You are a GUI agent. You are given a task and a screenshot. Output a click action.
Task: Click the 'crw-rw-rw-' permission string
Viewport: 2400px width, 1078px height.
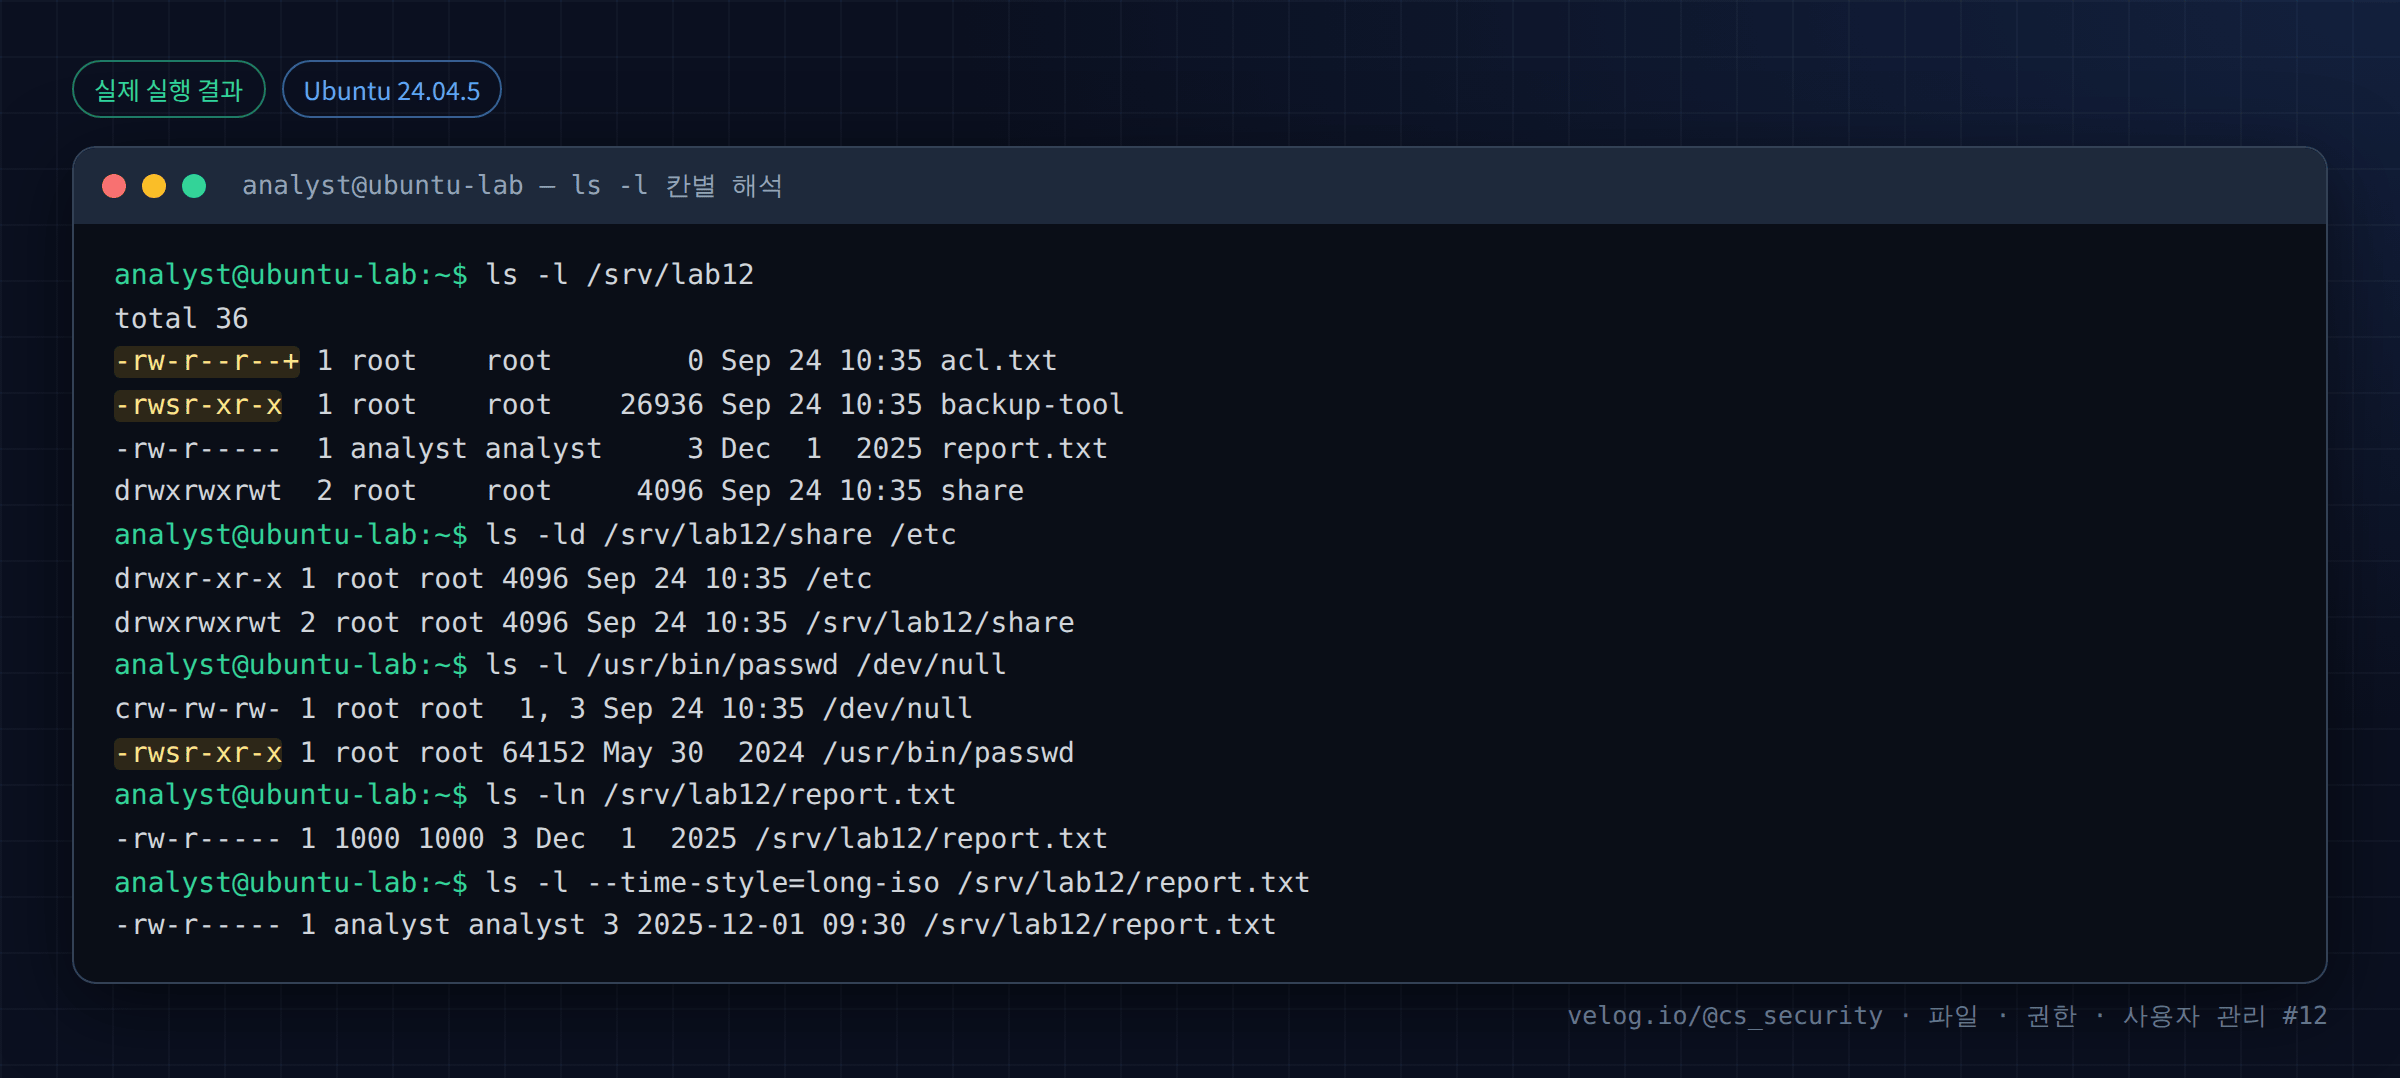(x=198, y=709)
